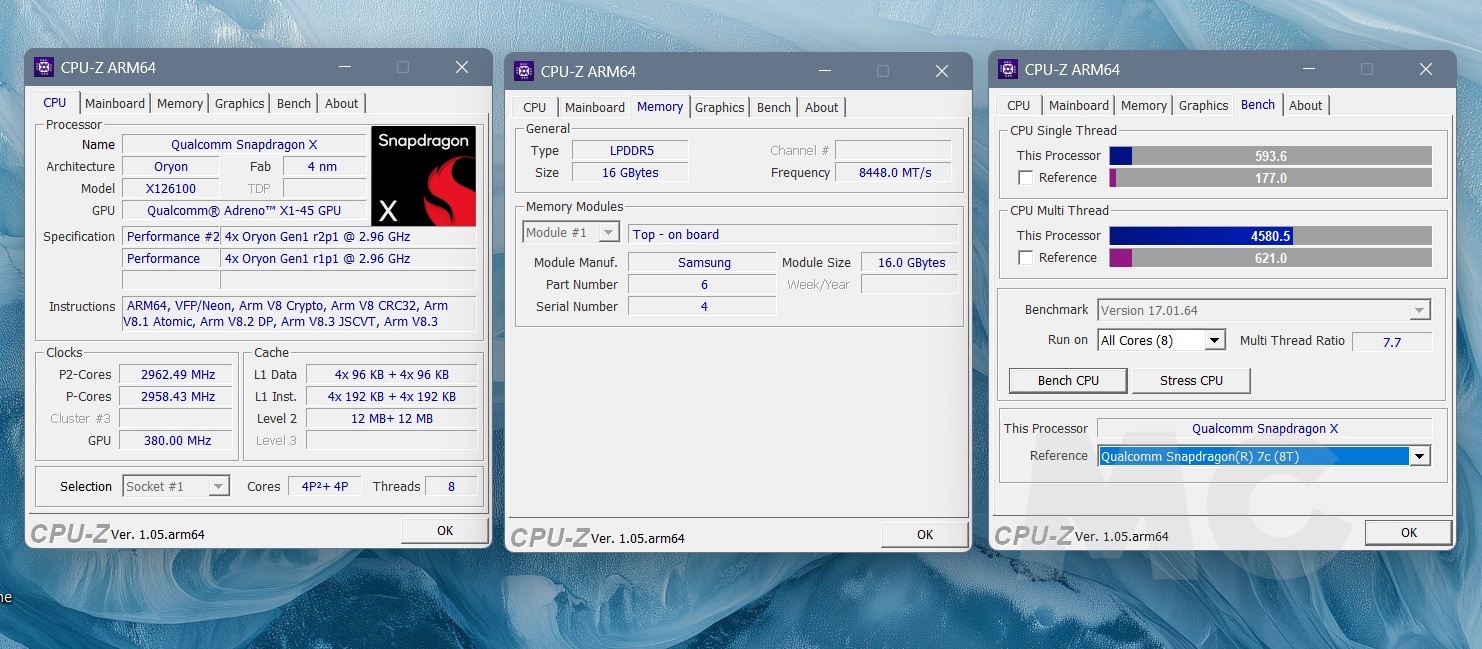This screenshot has width=1482, height=649.
Task: Open the Module #1 dropdown in Memory window
Action: pyautogui.click(x=571, y=233)
